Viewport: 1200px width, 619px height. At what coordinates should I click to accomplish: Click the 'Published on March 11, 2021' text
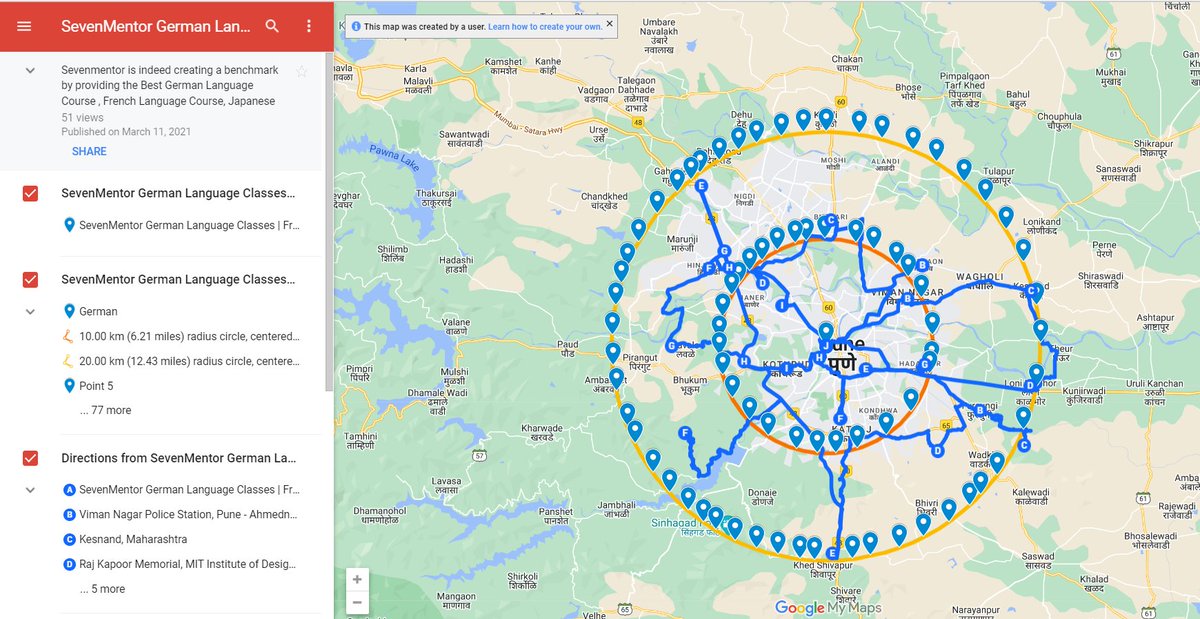coord(126,131)
